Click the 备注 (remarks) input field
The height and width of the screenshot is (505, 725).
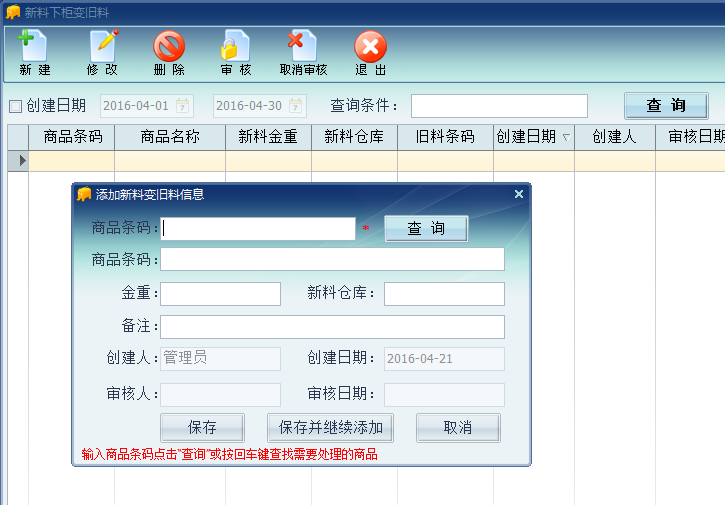(332, 327)
